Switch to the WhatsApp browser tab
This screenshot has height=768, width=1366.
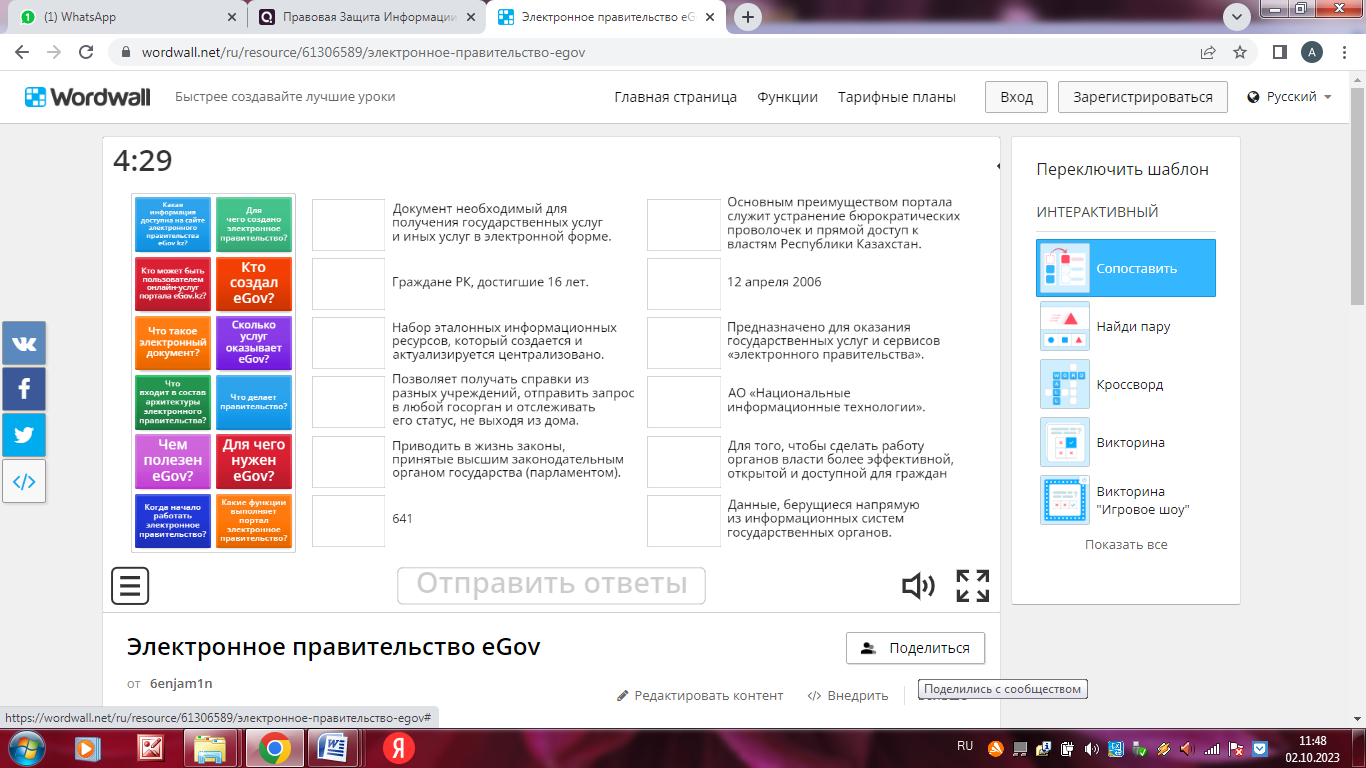[128, 17]
